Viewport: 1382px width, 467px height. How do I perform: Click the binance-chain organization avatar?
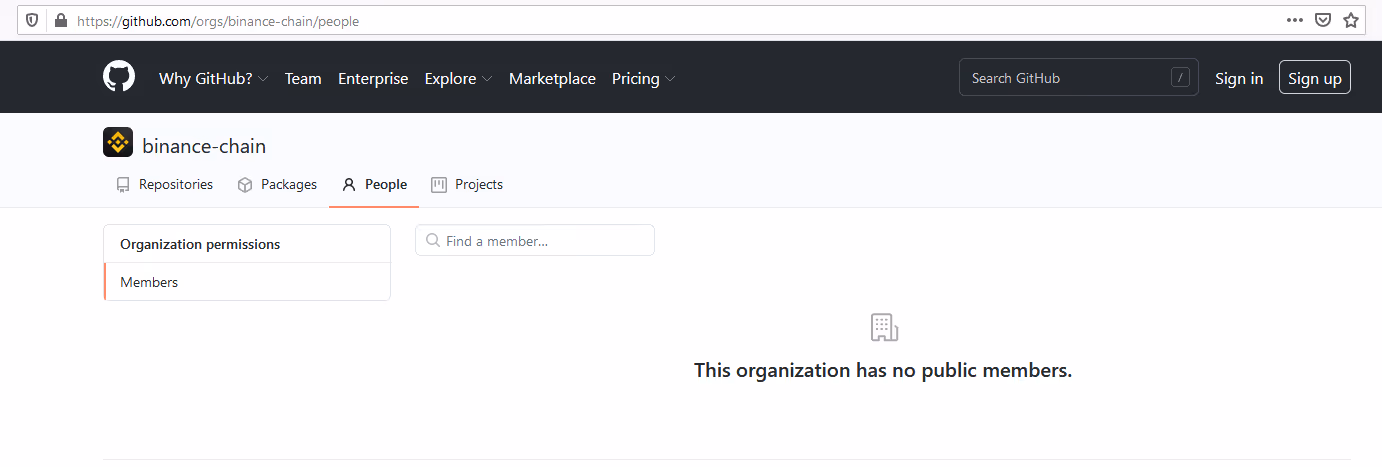[118, 143]
